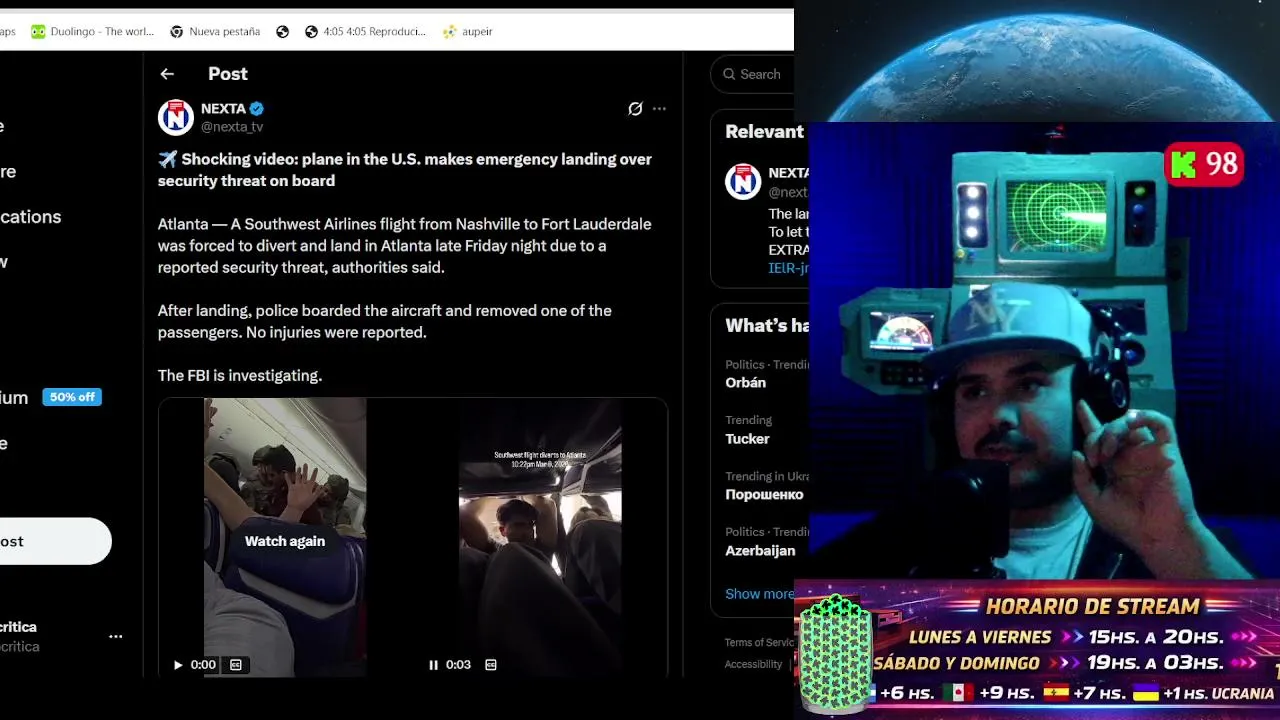This screenshot has width=1280, height=720.
Task: Open NEXTA profile avatar
Action: tap(176, 117)
